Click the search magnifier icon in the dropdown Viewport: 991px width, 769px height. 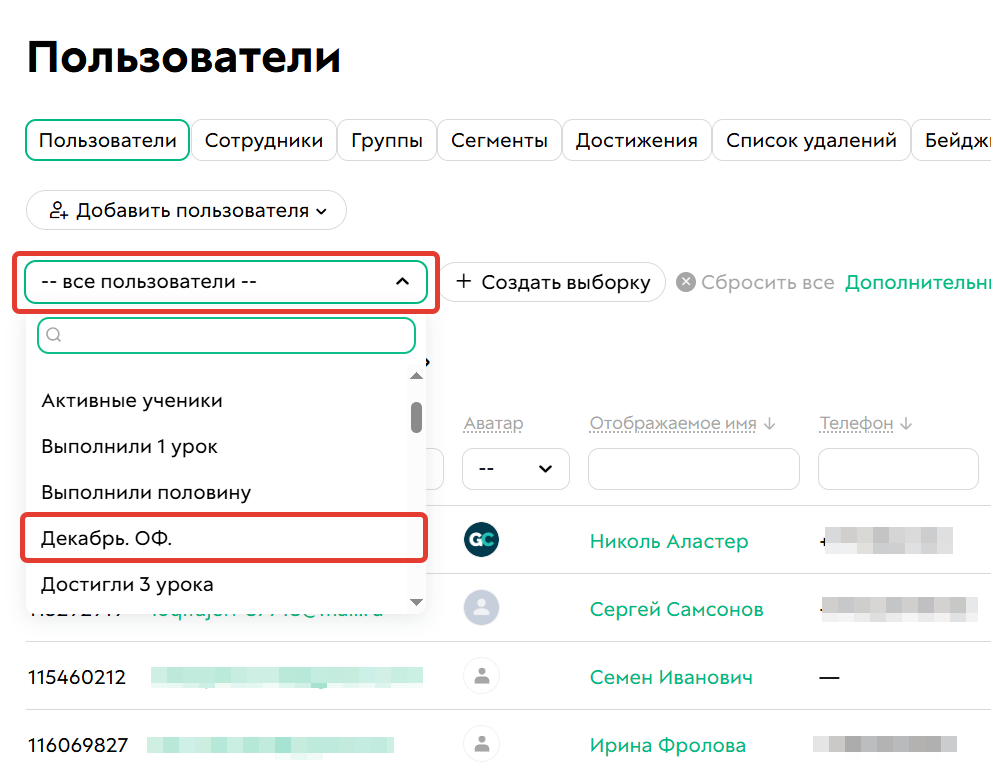[53, 336]
